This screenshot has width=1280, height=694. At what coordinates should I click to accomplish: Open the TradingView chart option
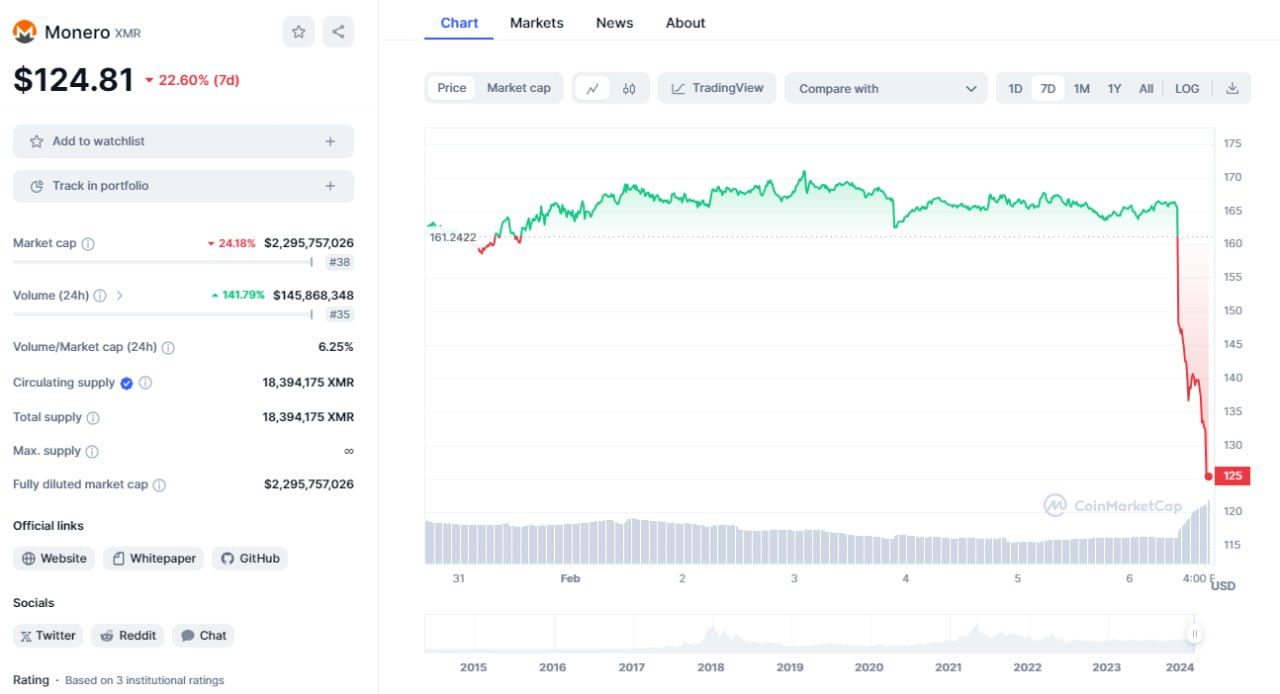tap(717, 88)
